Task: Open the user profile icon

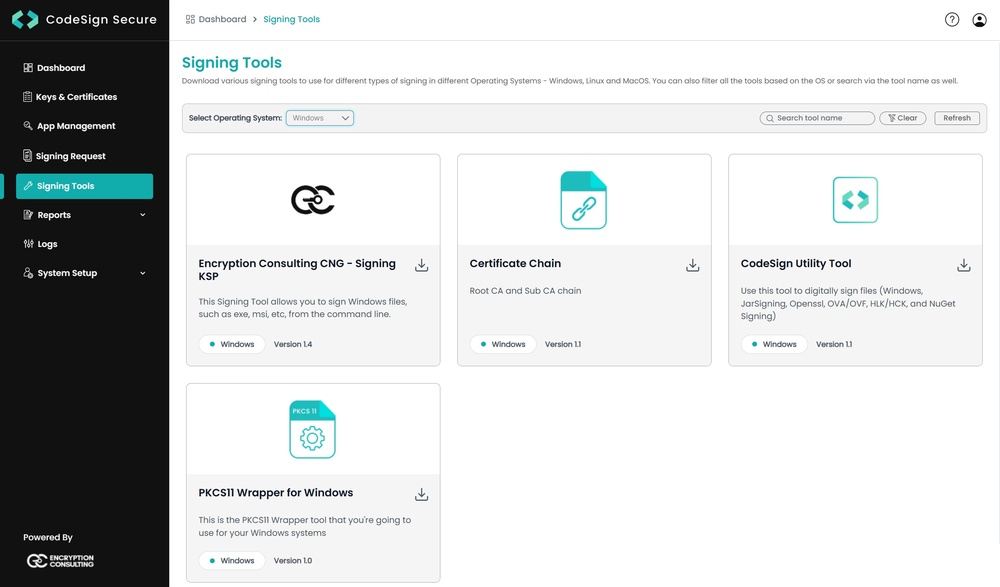Action: point(979,20)
